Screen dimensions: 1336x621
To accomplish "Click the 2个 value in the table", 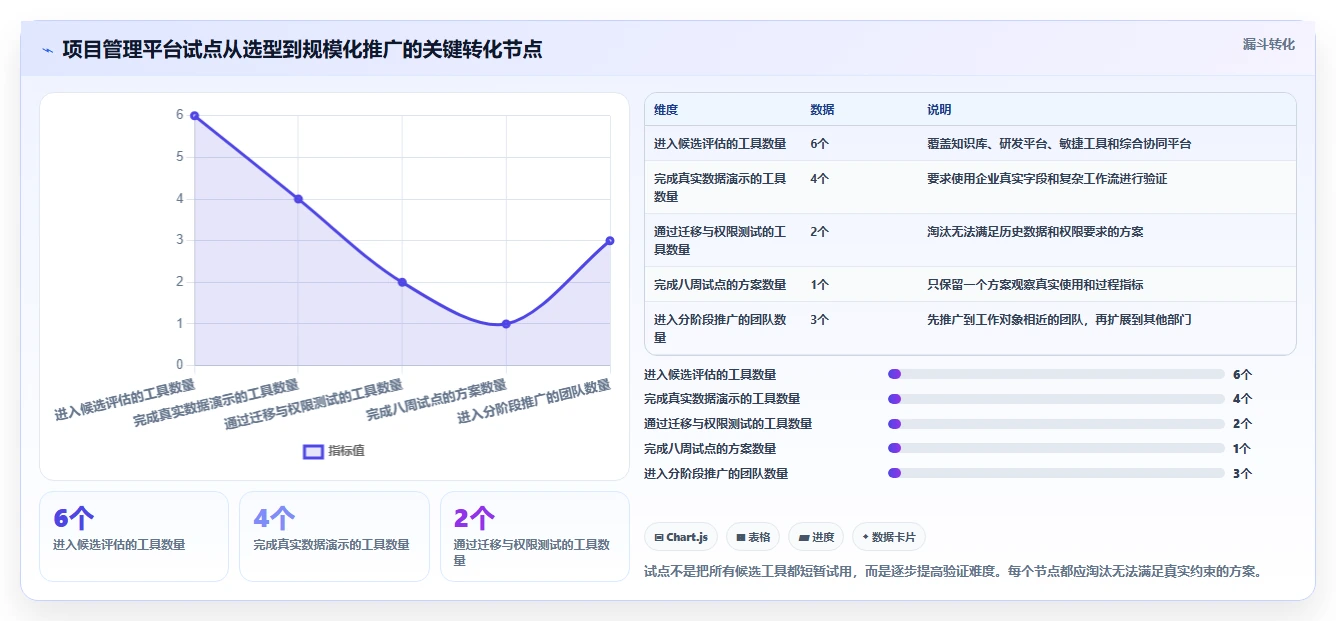I will [819, 232].
